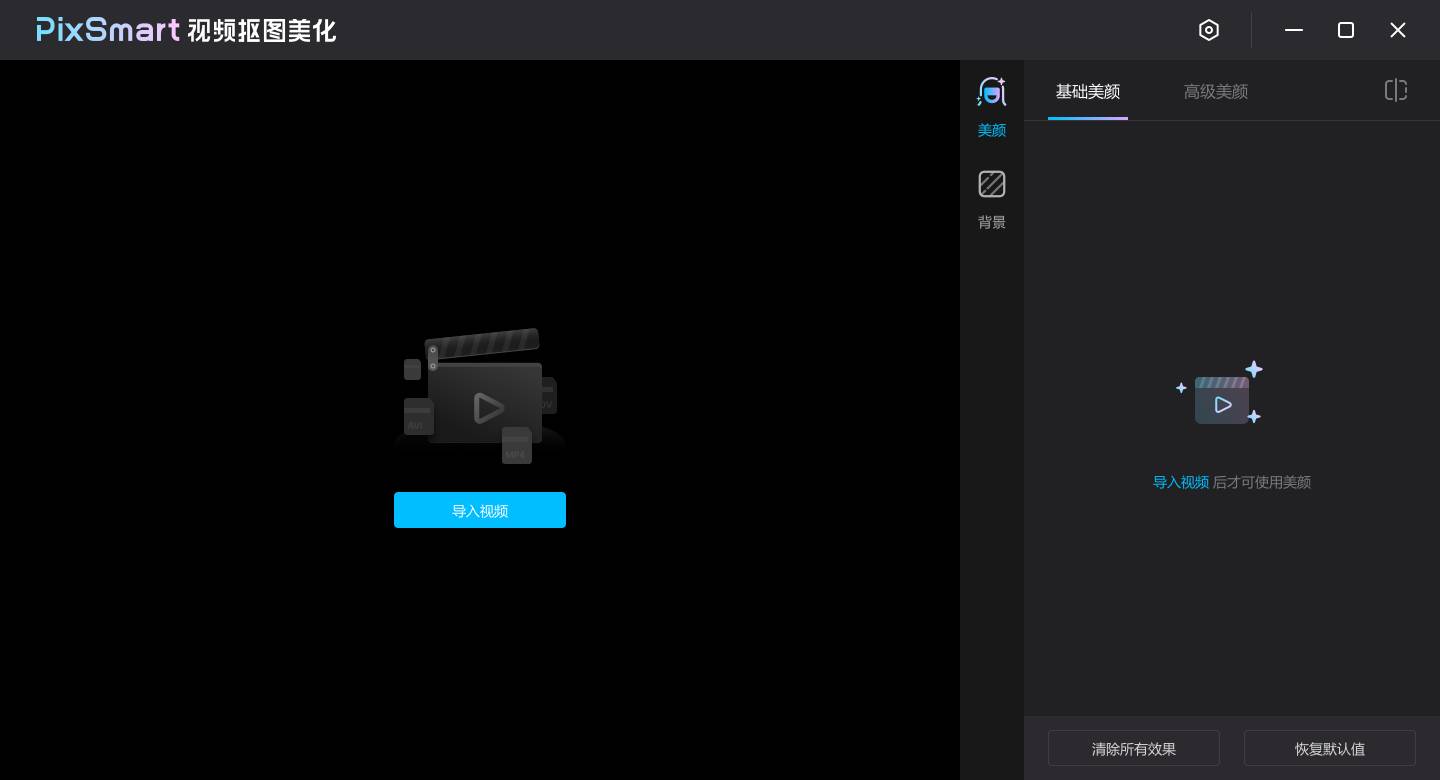Click the 视频抠图美化 title text
The width and height of the screenshot is (1440, 780).
[x=261, y=30]
